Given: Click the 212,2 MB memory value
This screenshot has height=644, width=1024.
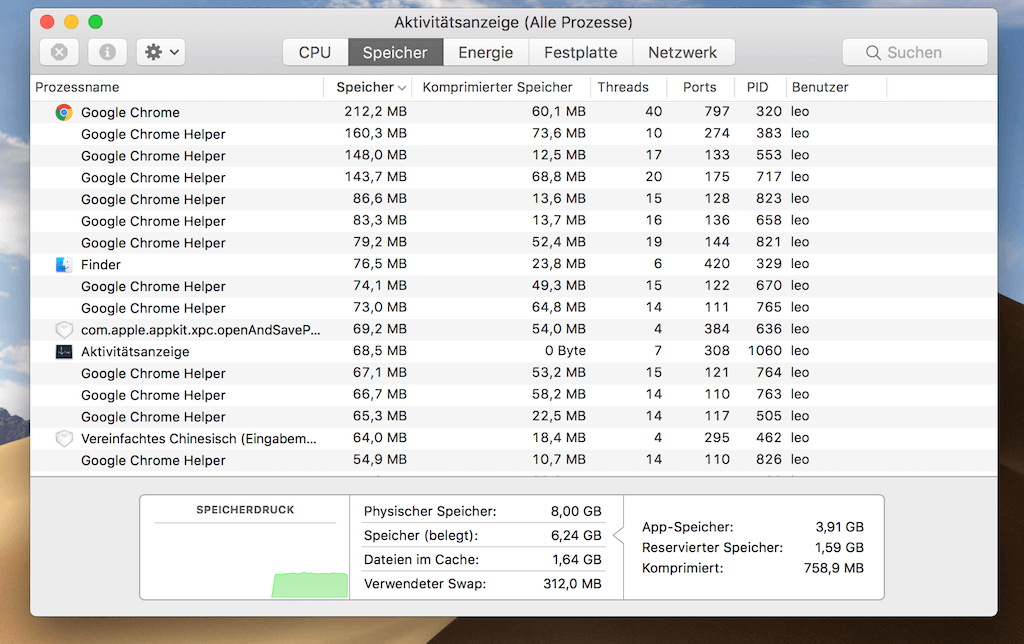Looking at the screenshot, I should (376, 112).
